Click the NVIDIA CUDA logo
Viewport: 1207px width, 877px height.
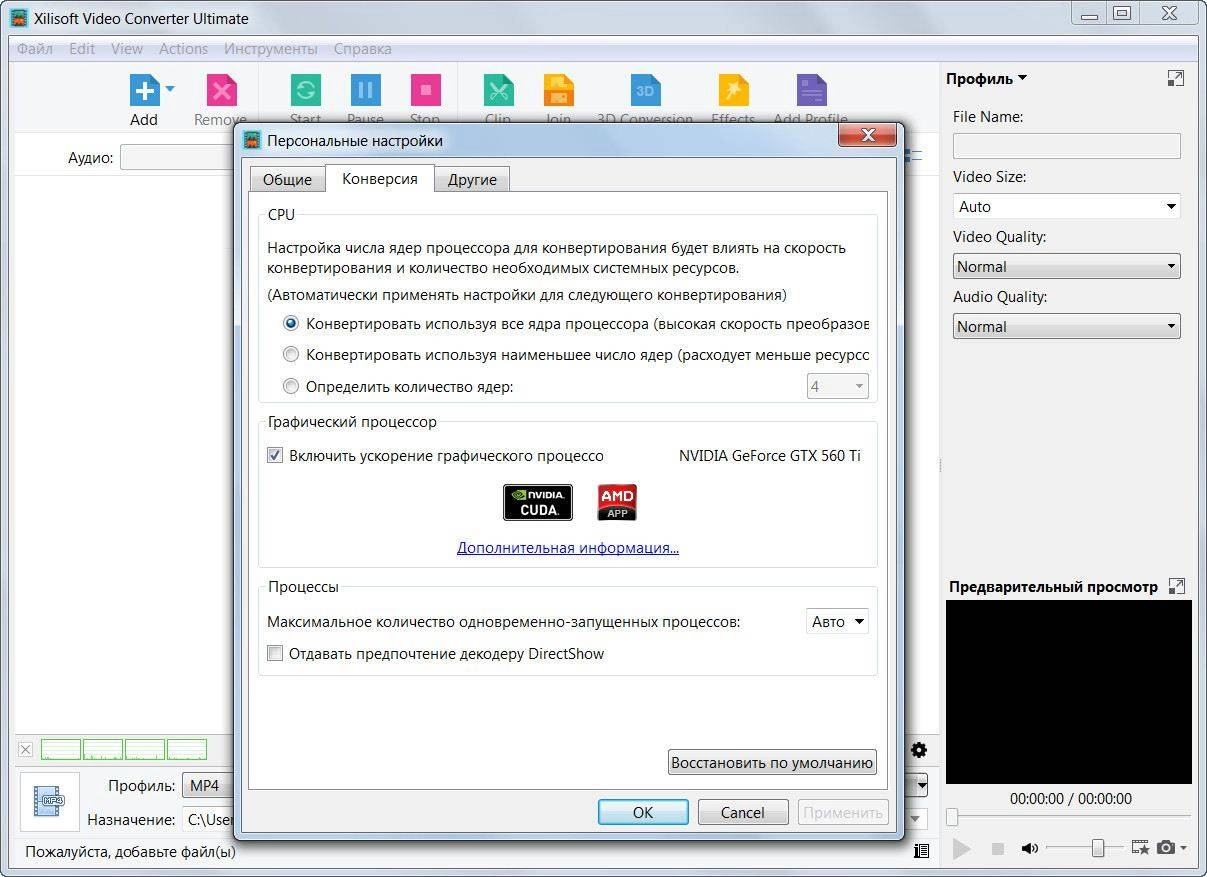(x=538, y=502)
